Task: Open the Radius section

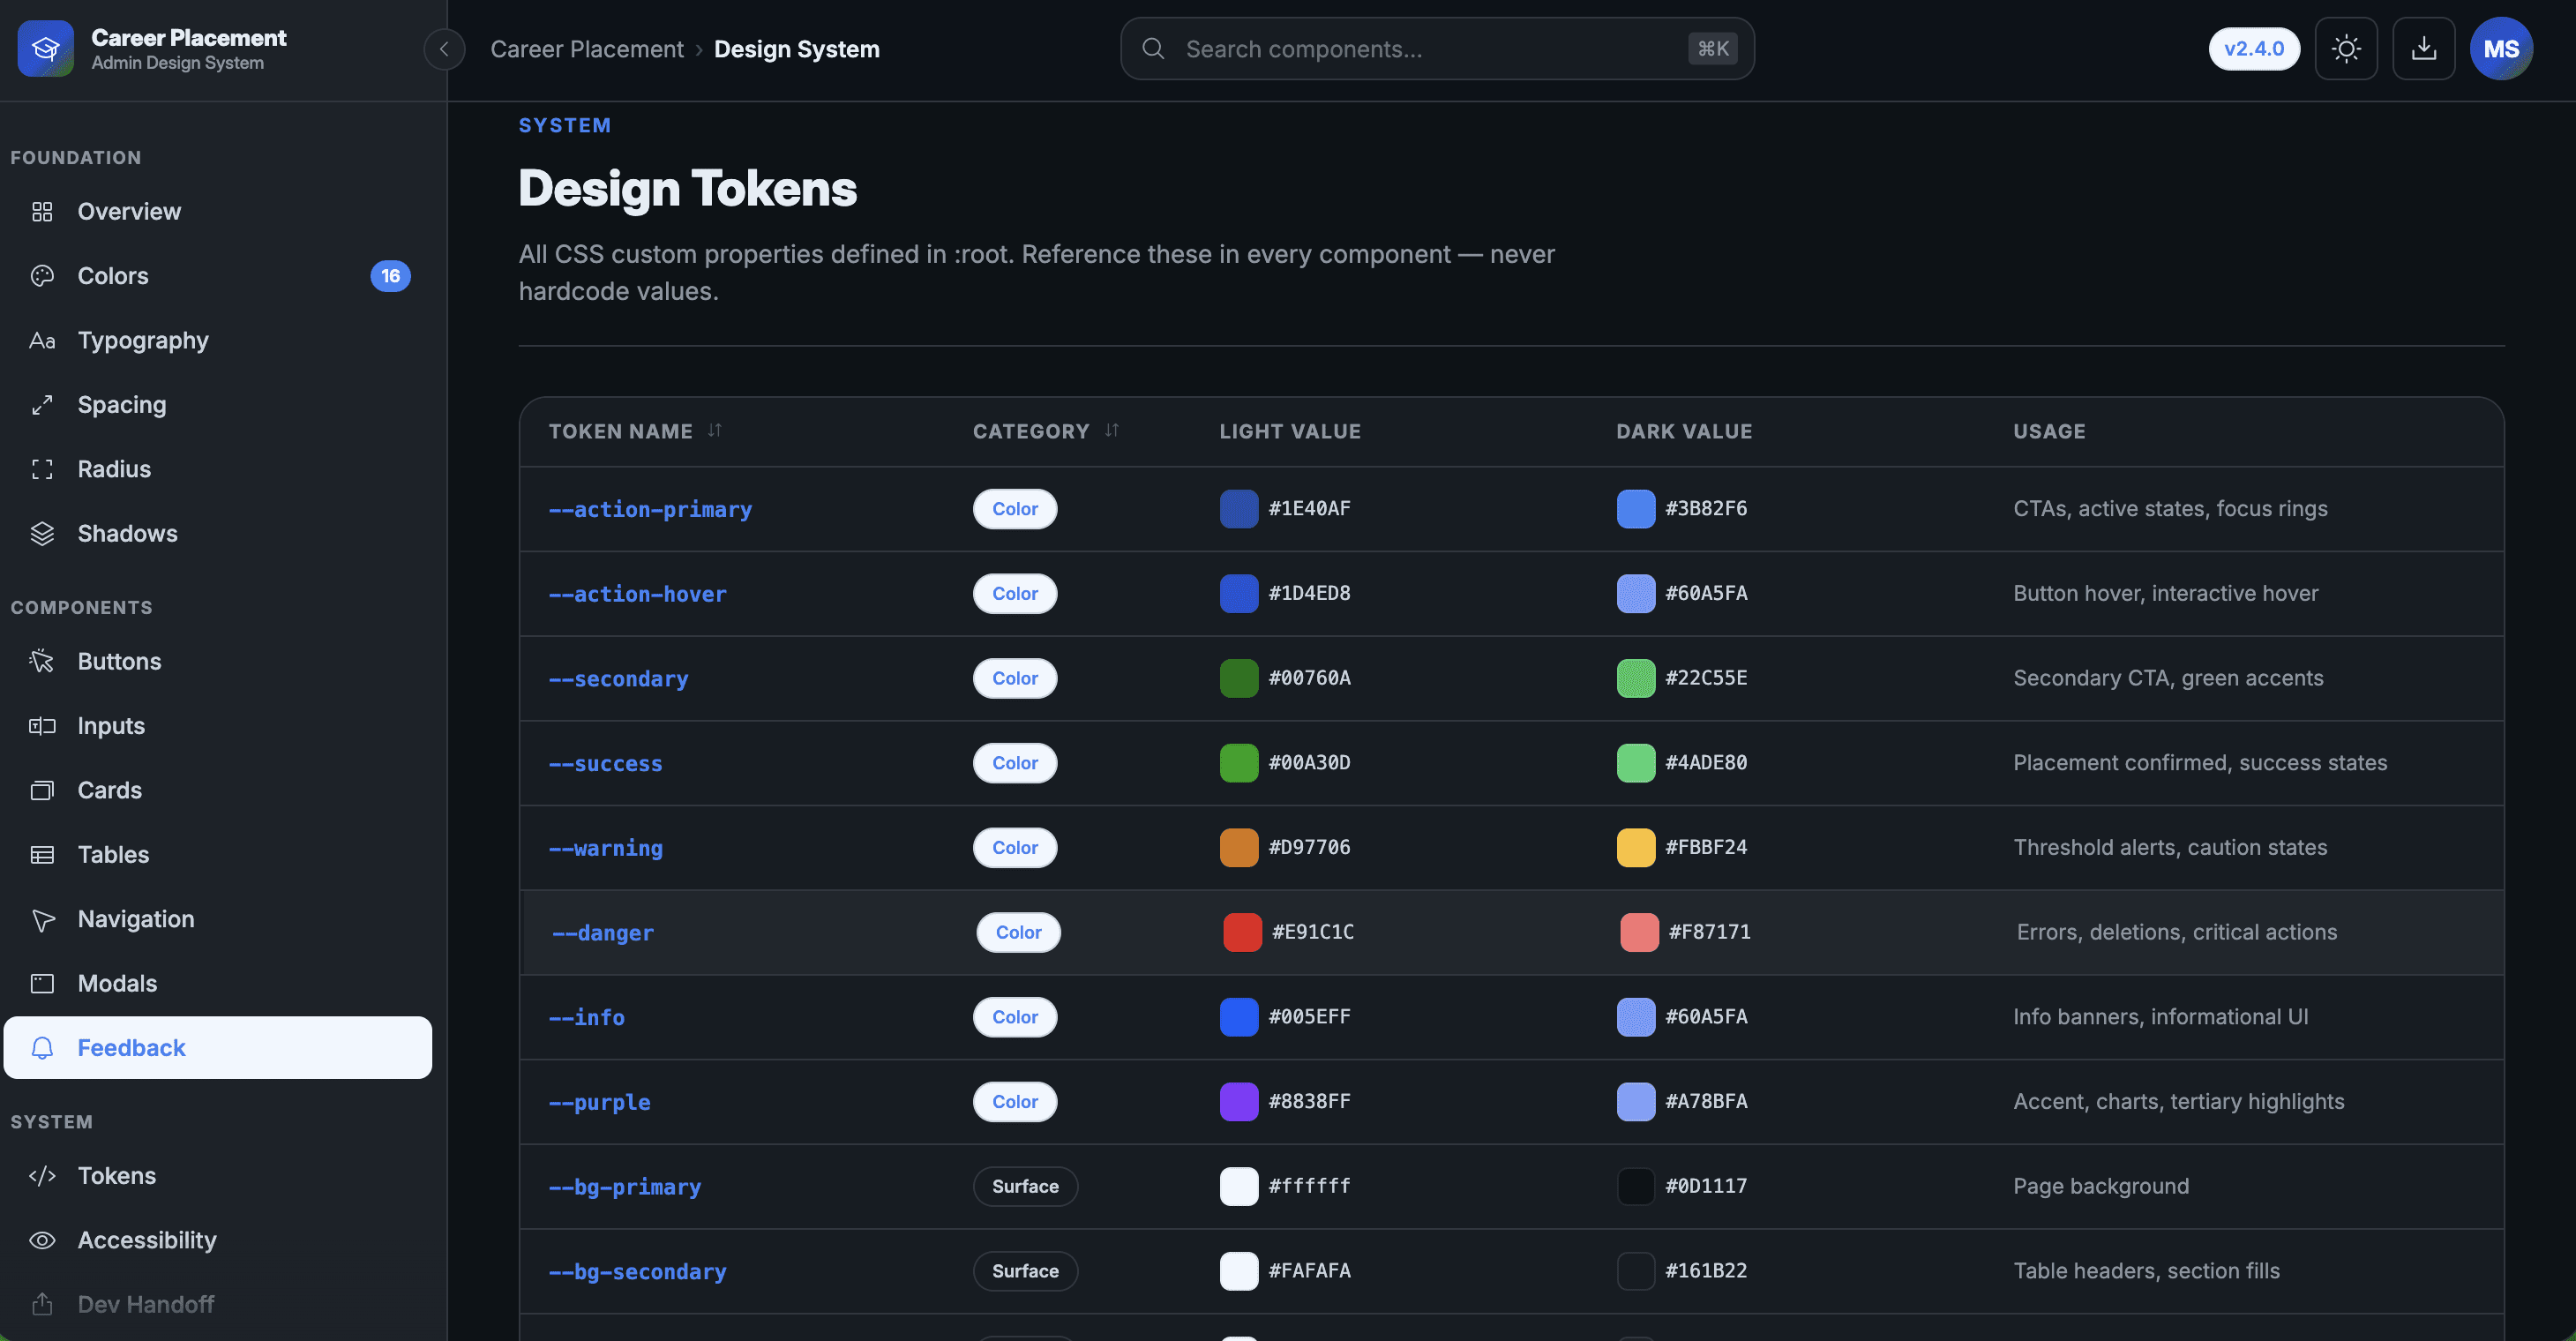Action: (218, 469)
